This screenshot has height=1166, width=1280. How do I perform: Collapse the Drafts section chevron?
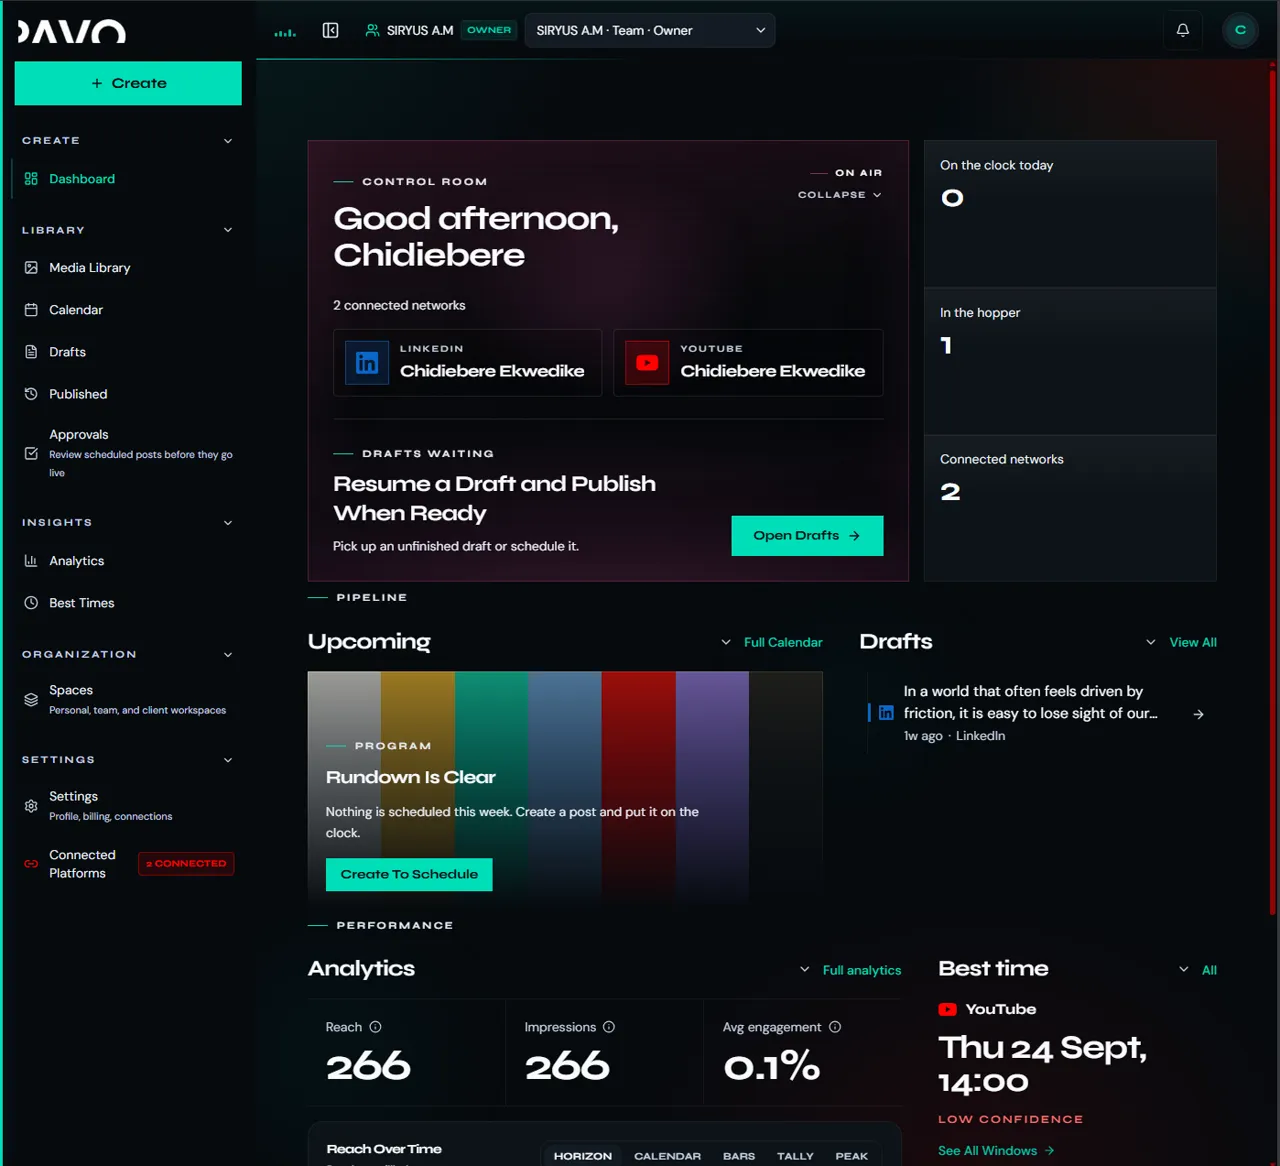point(1151,643)
